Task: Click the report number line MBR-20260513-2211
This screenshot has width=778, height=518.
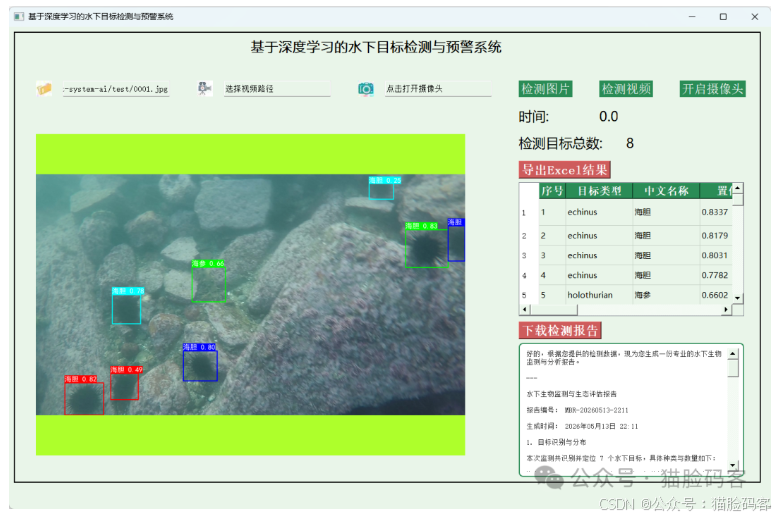Action: [578, 410]
